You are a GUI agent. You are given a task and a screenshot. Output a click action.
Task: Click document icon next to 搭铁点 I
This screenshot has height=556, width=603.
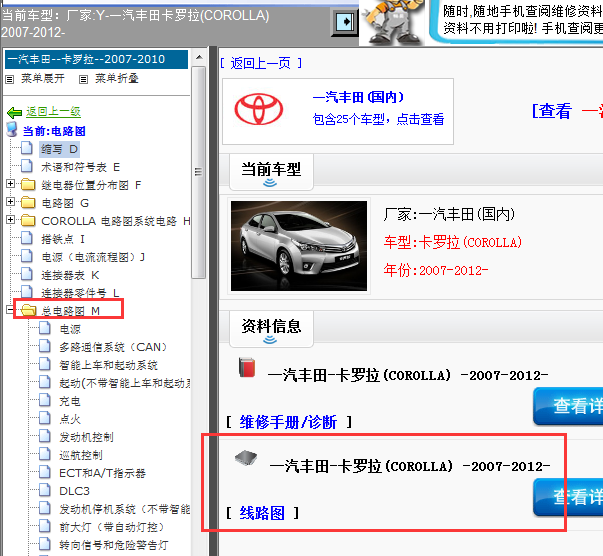[x=27, y=238]
